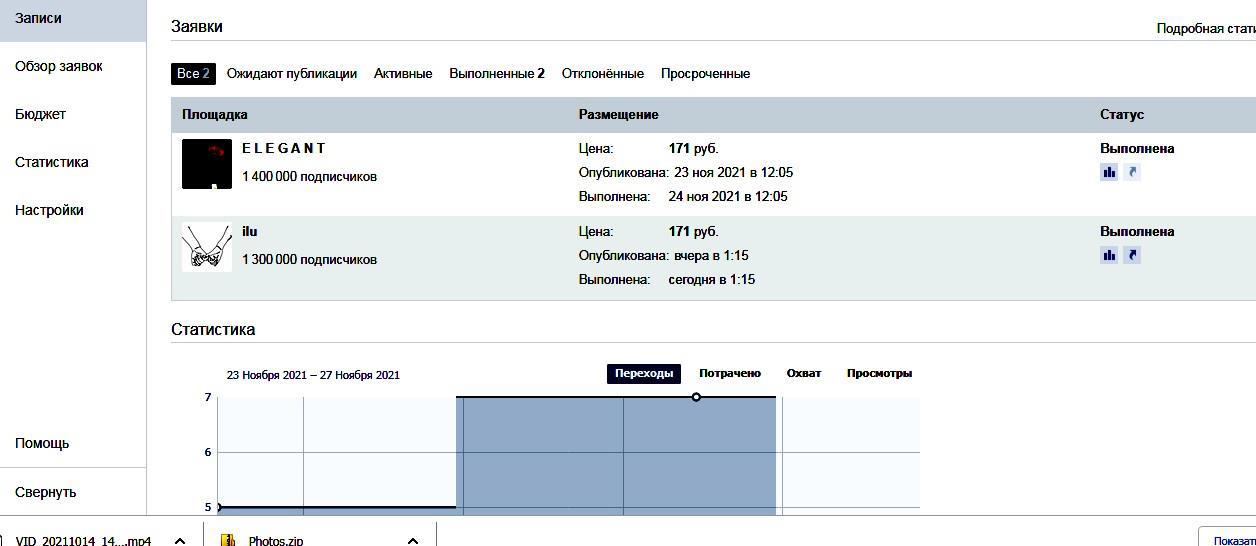The image size is (1256, 546).
Task: Click the Photos.zip archive icon
Action: (228, 540)
